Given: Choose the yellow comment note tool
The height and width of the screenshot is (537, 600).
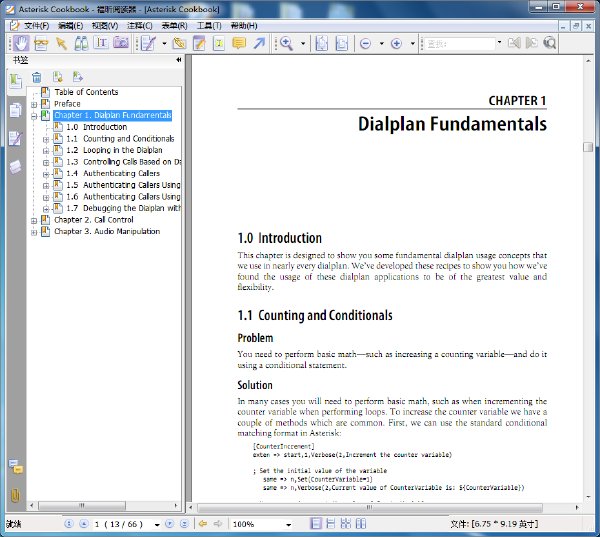Looking at the screenshot, I should tap(239, 43).
